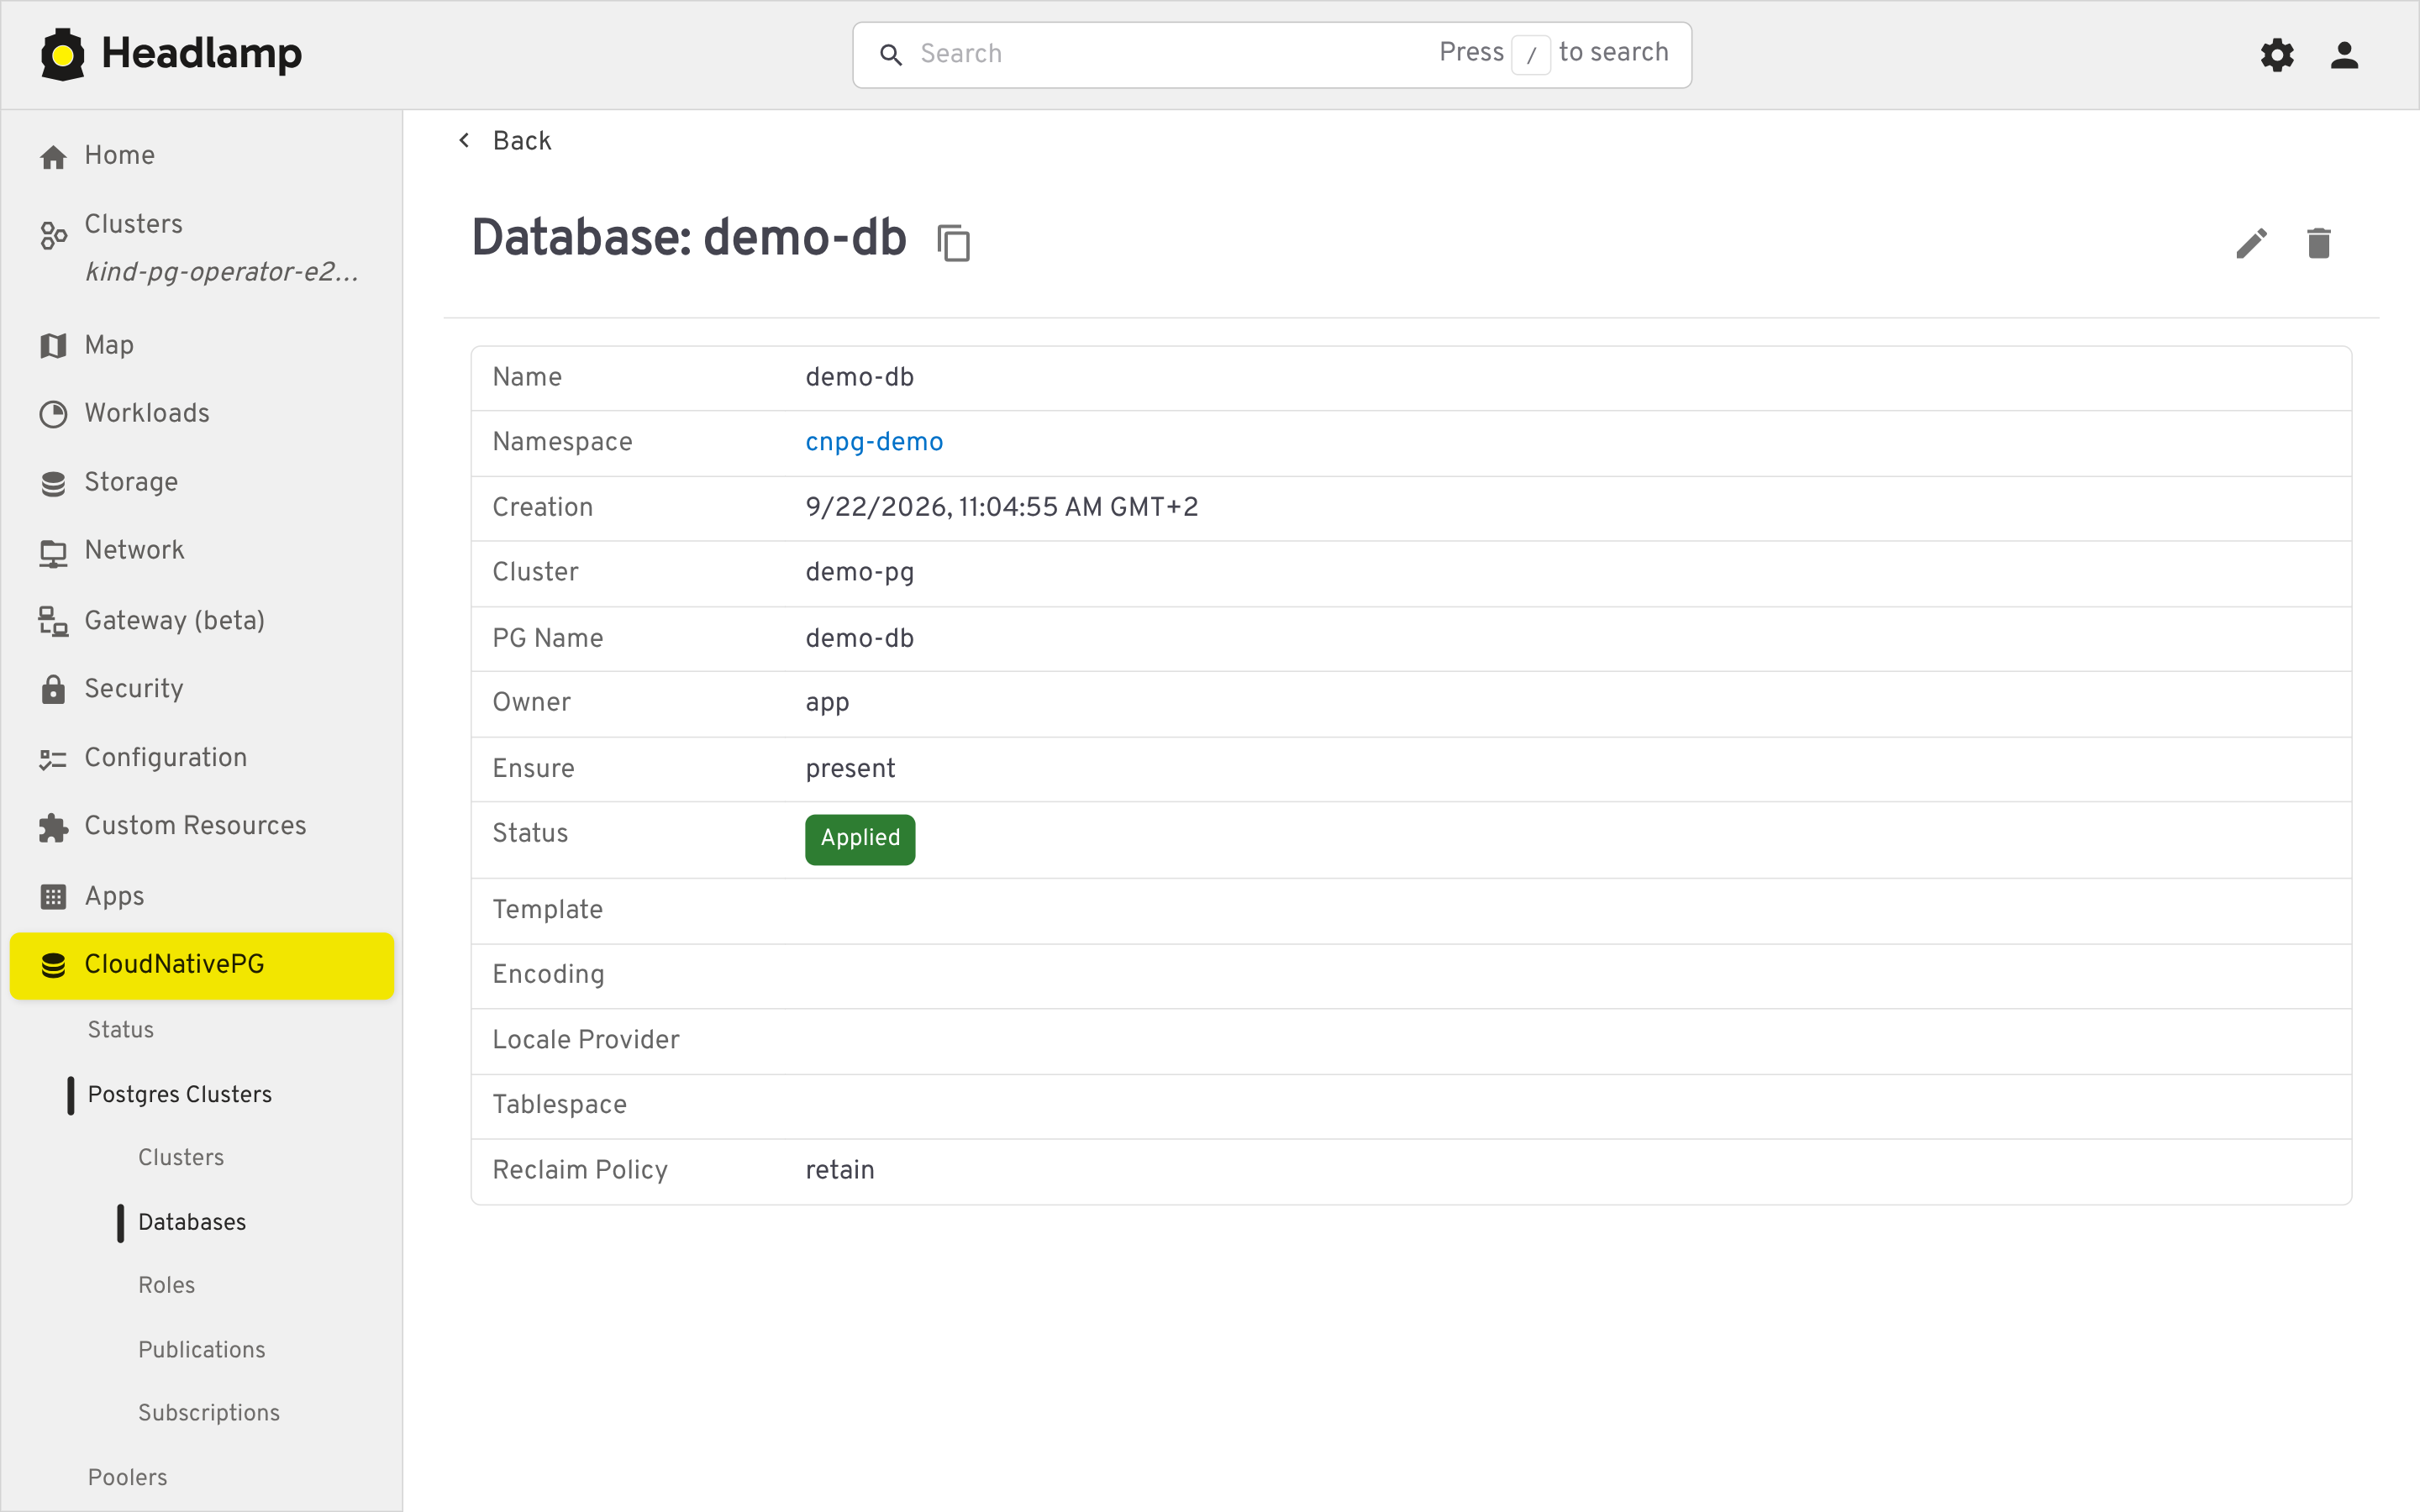2420x1512 pixels.
Task: Click the Gateway (beta) icon
Action: coord(53,621)
